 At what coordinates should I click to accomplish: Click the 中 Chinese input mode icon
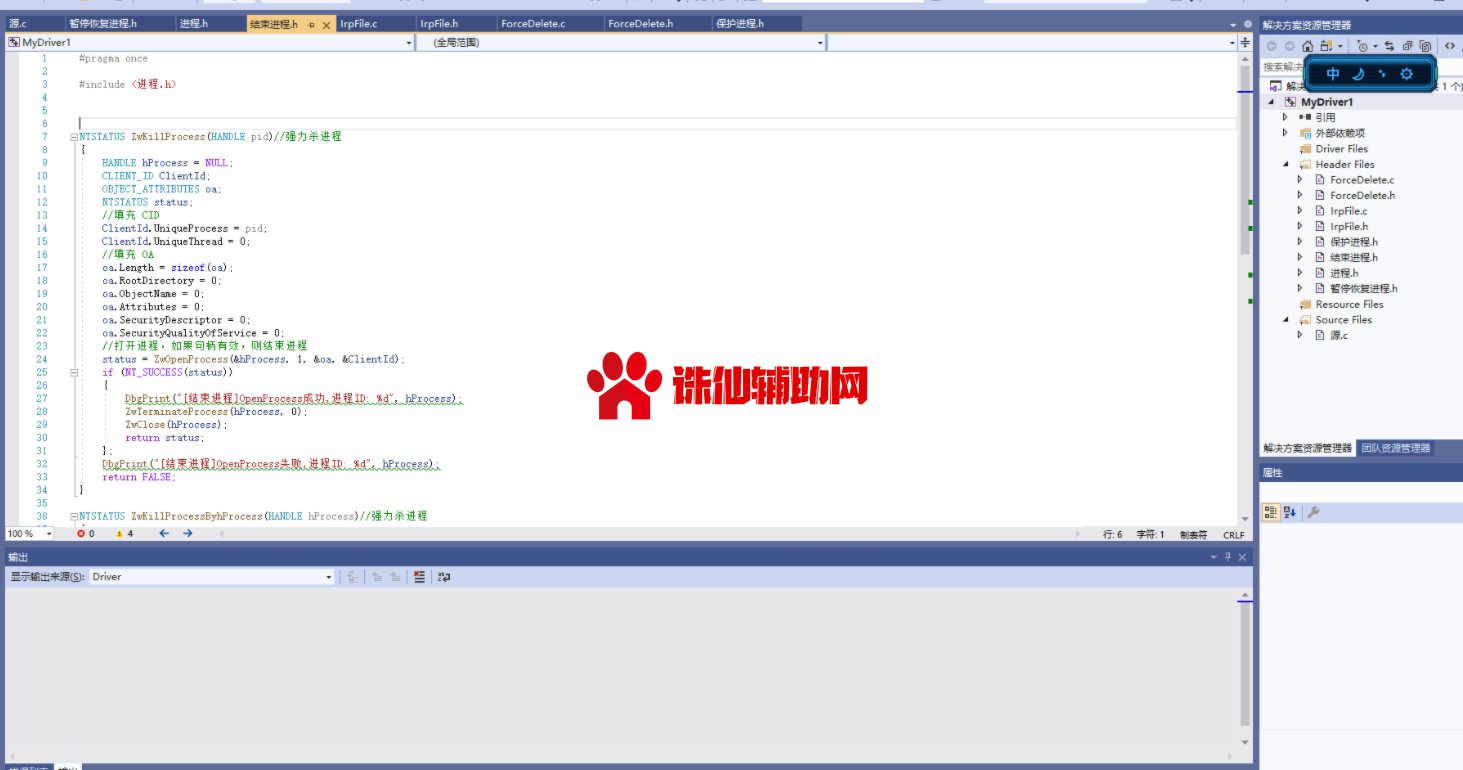(x=1333, y=73)
